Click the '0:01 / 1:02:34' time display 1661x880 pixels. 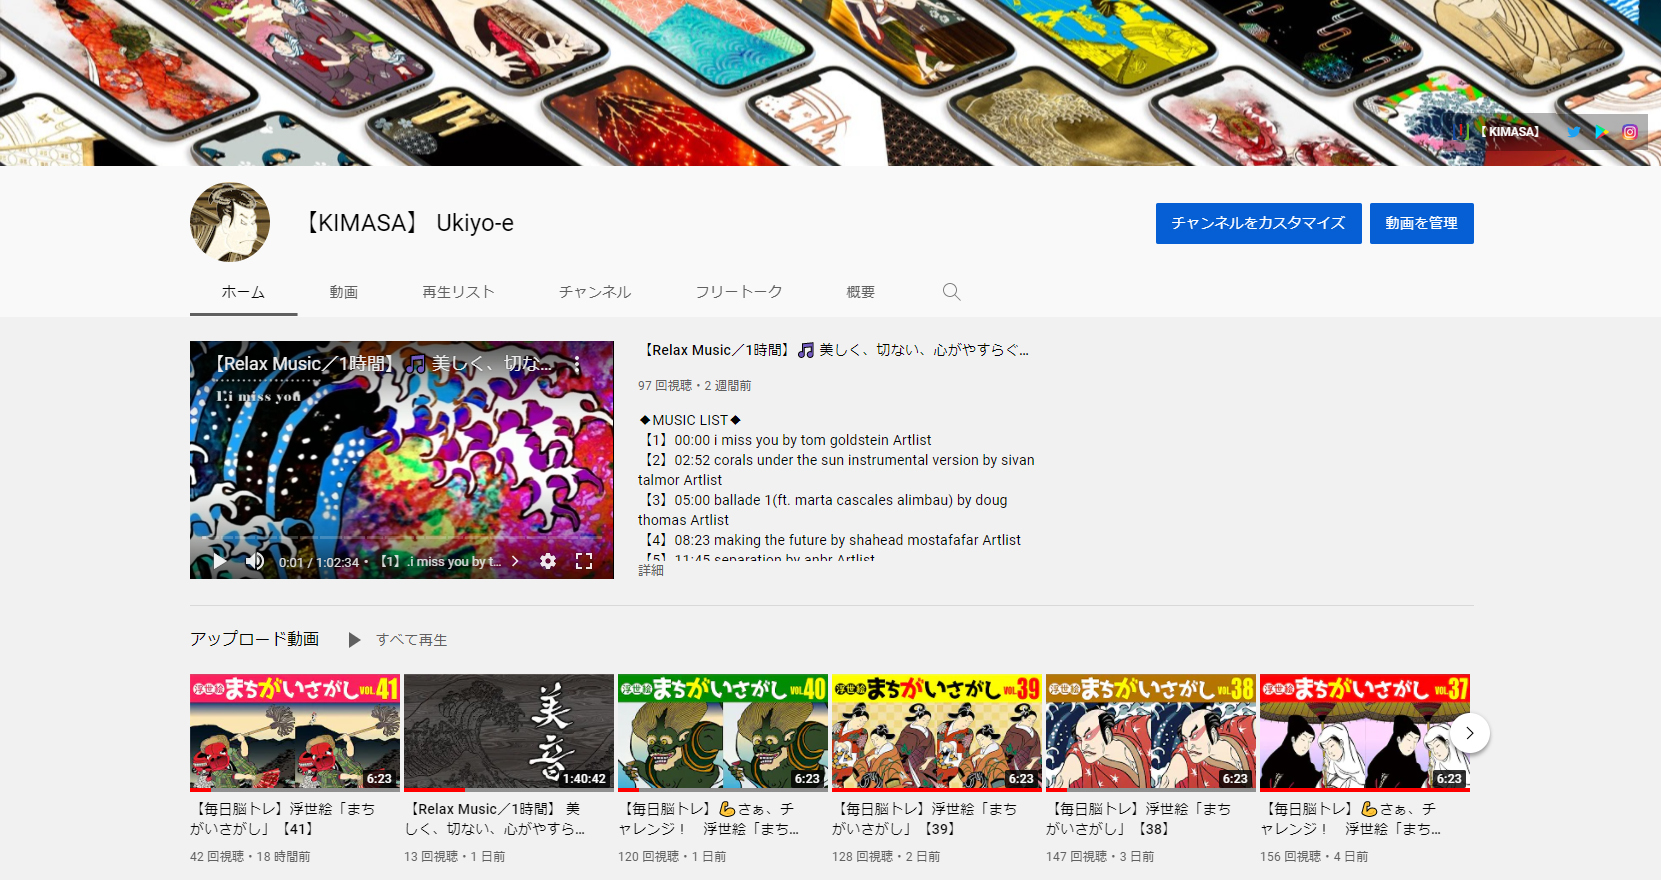click(319, 562)
